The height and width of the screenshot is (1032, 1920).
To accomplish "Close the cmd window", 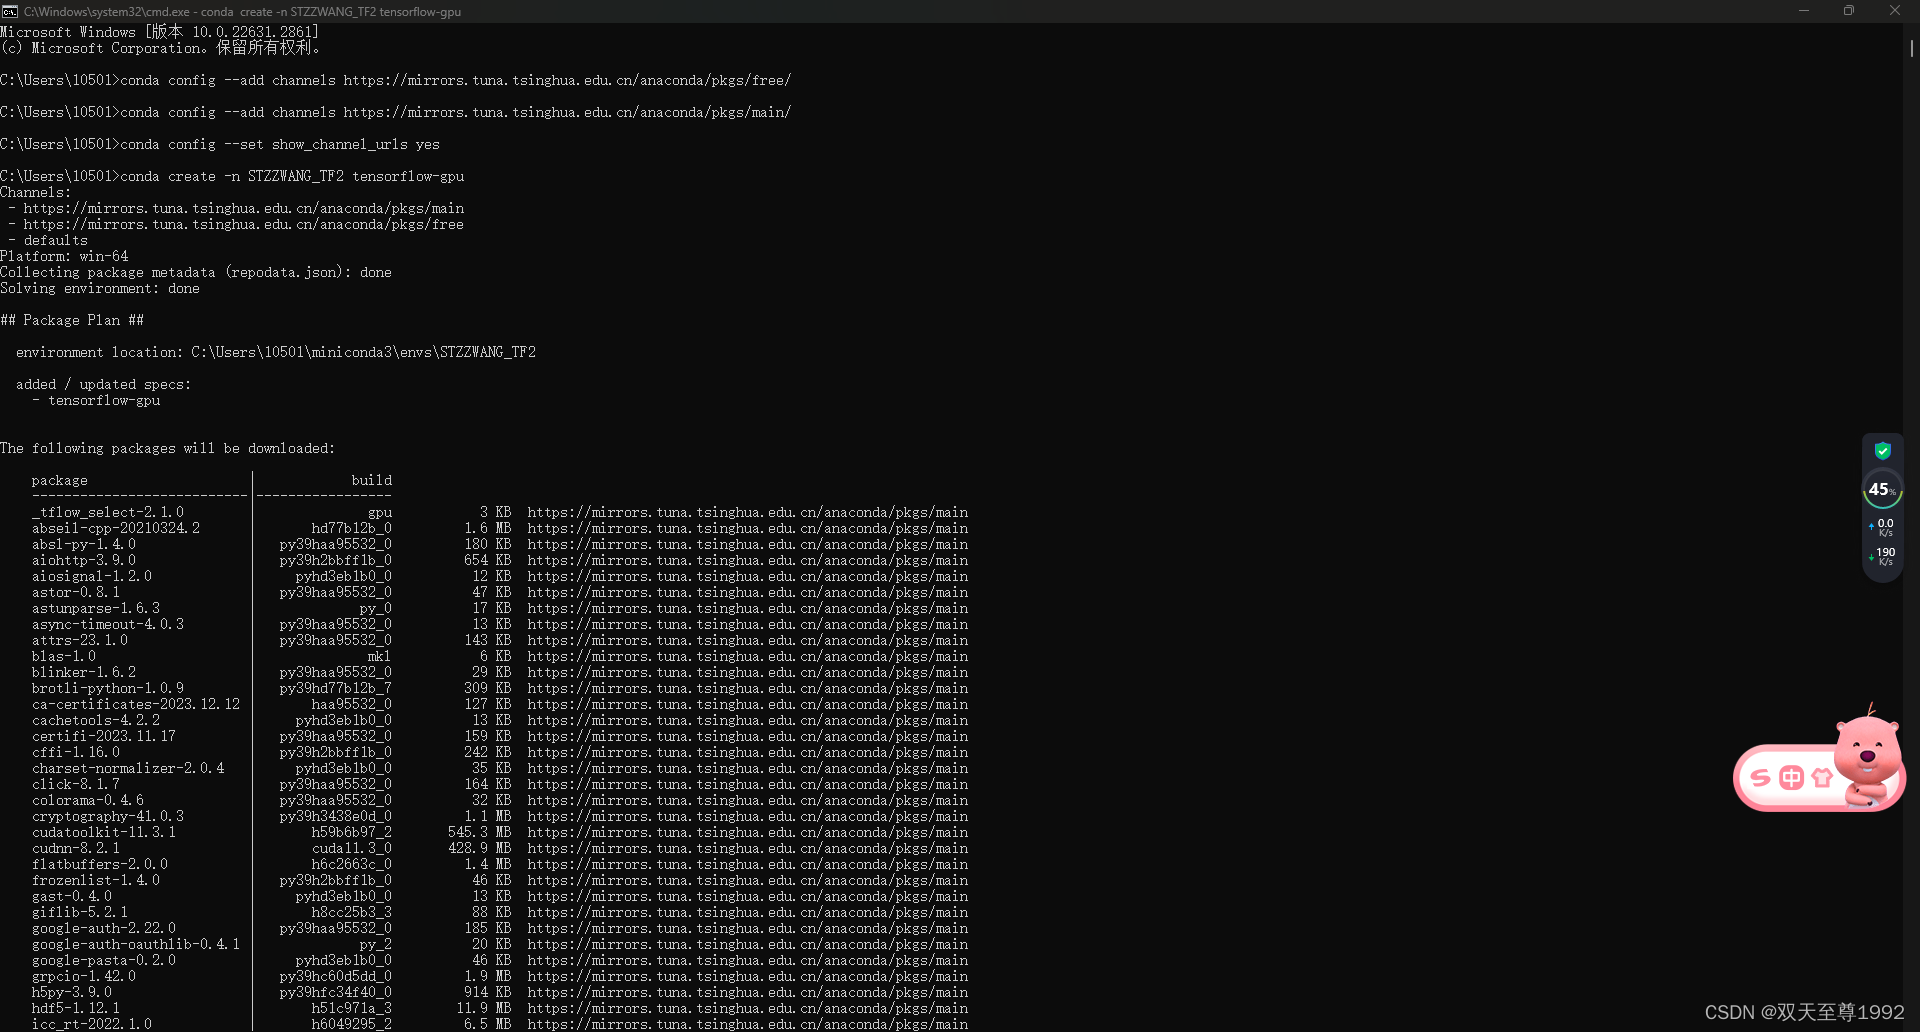I will [1895, 11].
